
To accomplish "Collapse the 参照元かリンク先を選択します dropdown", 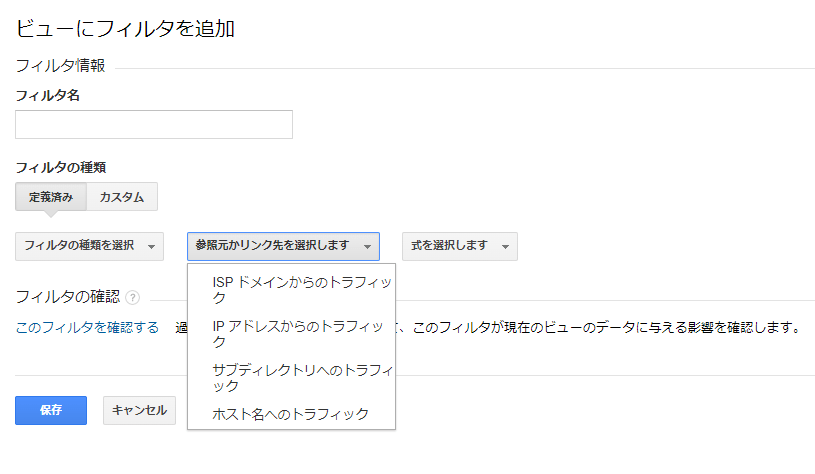I will (283, 246).
